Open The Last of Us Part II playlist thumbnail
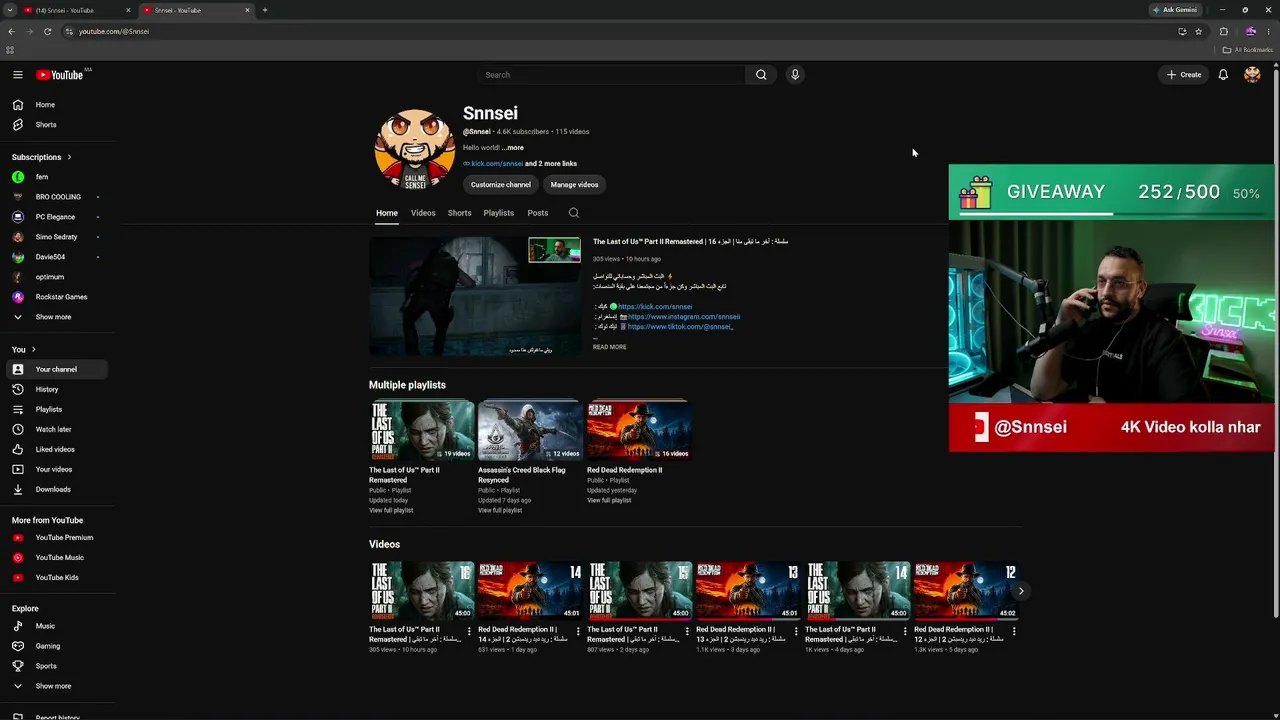1280x720 pixels. coord(421,431)
